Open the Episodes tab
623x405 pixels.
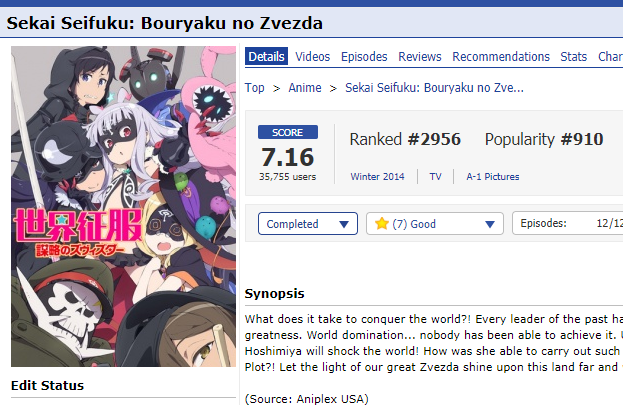[x=364, y=56]
